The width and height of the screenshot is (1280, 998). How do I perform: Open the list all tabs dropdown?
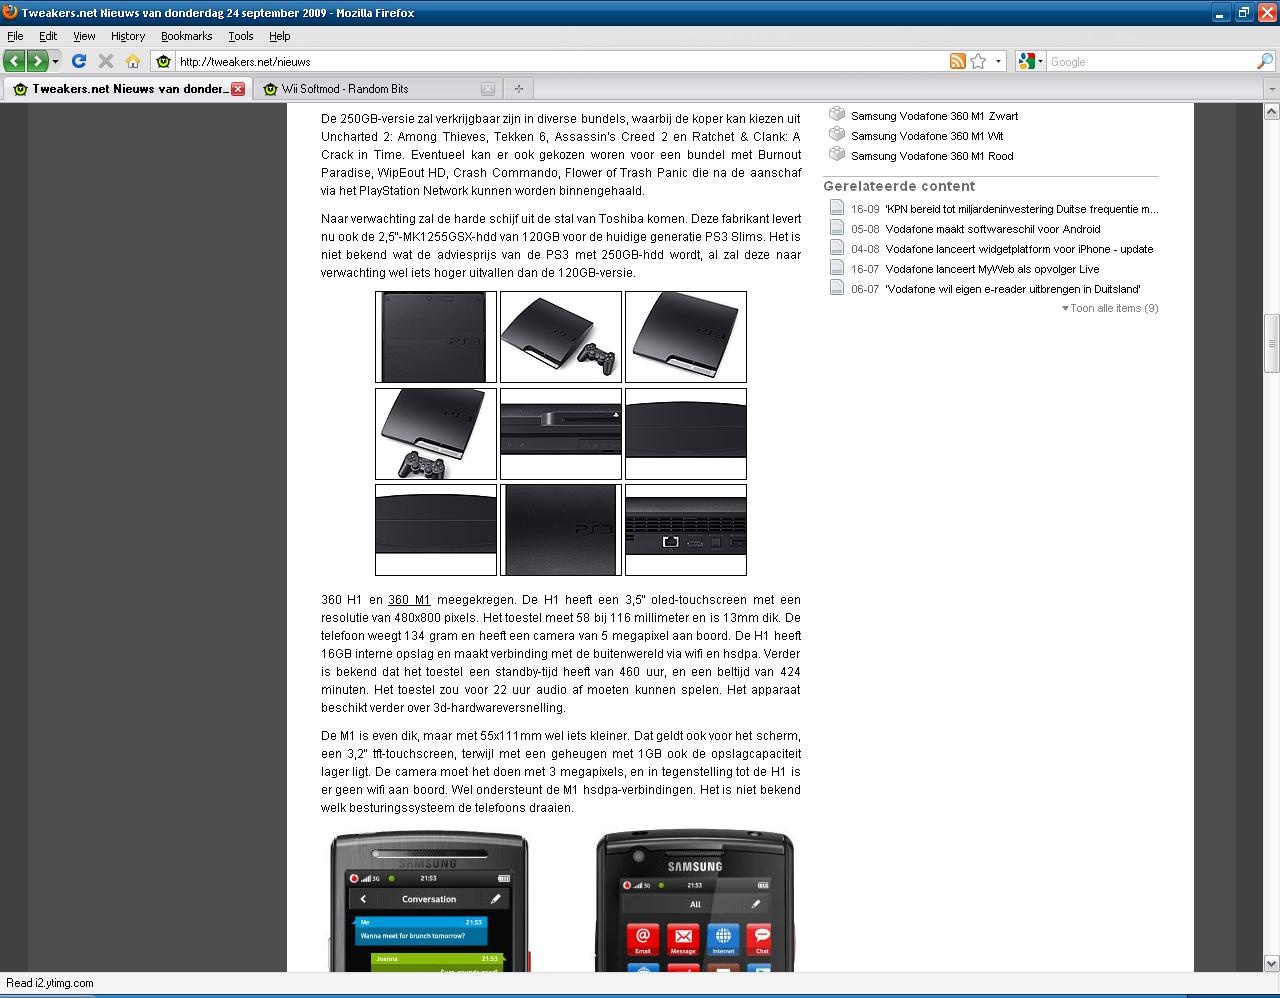(x=1272, y=88)
